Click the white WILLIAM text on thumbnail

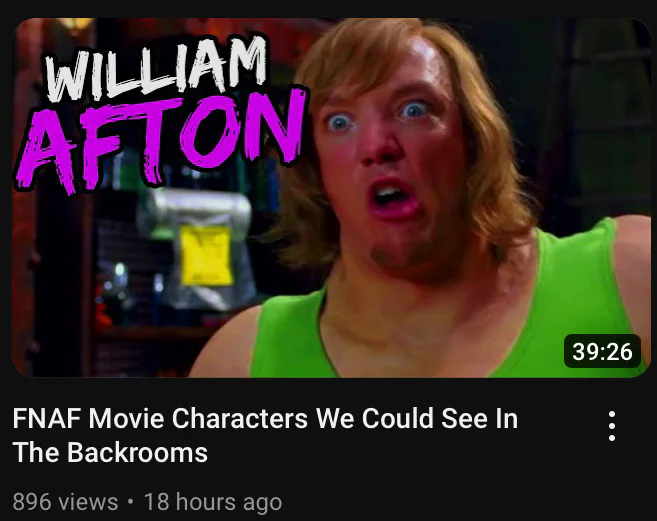coord(156,69)
